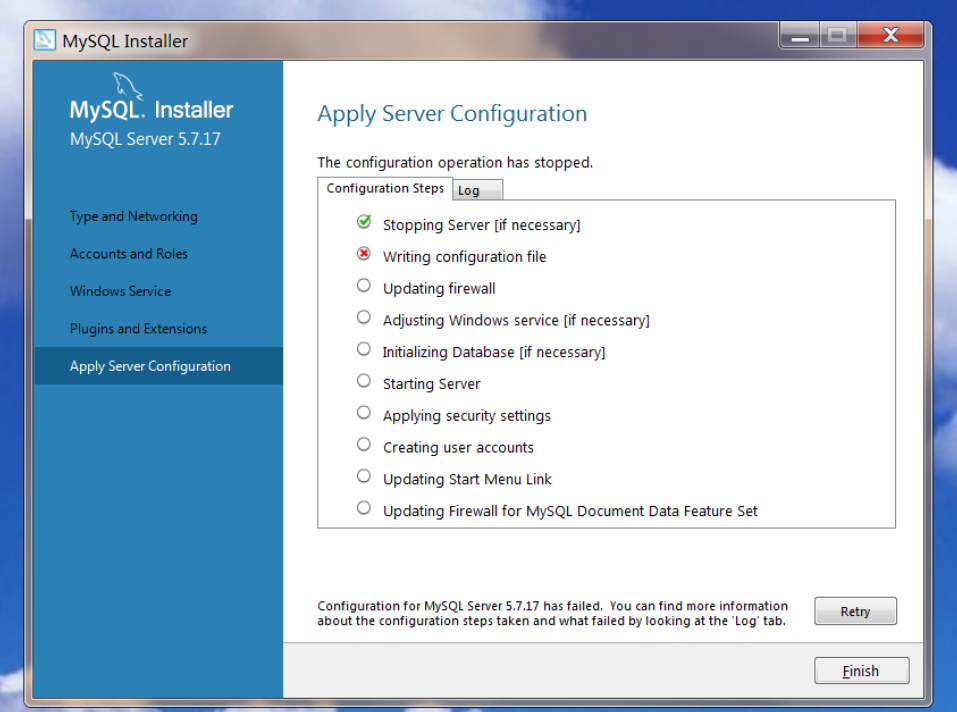Select Plugins and Extensions in sidebar
957x712 pixels.
[139, 329]
